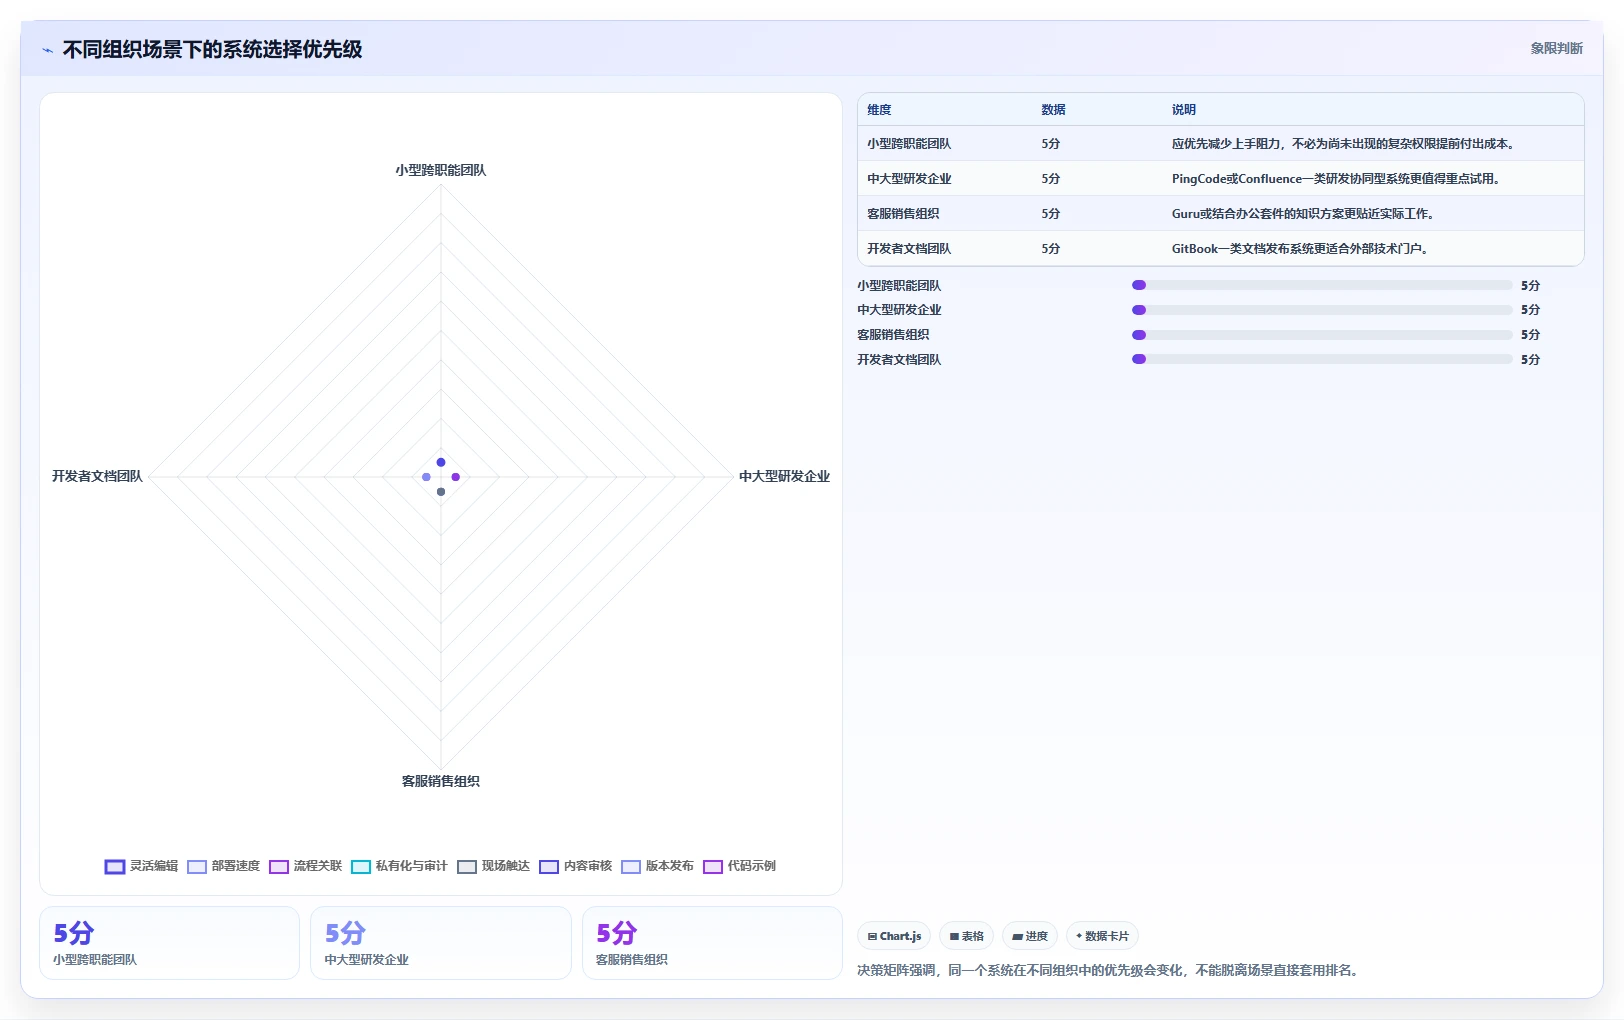Click the 小型跨职能团队 progress row label
This screenshot has width=1624, height=1020.
click(x=899, y=286)
